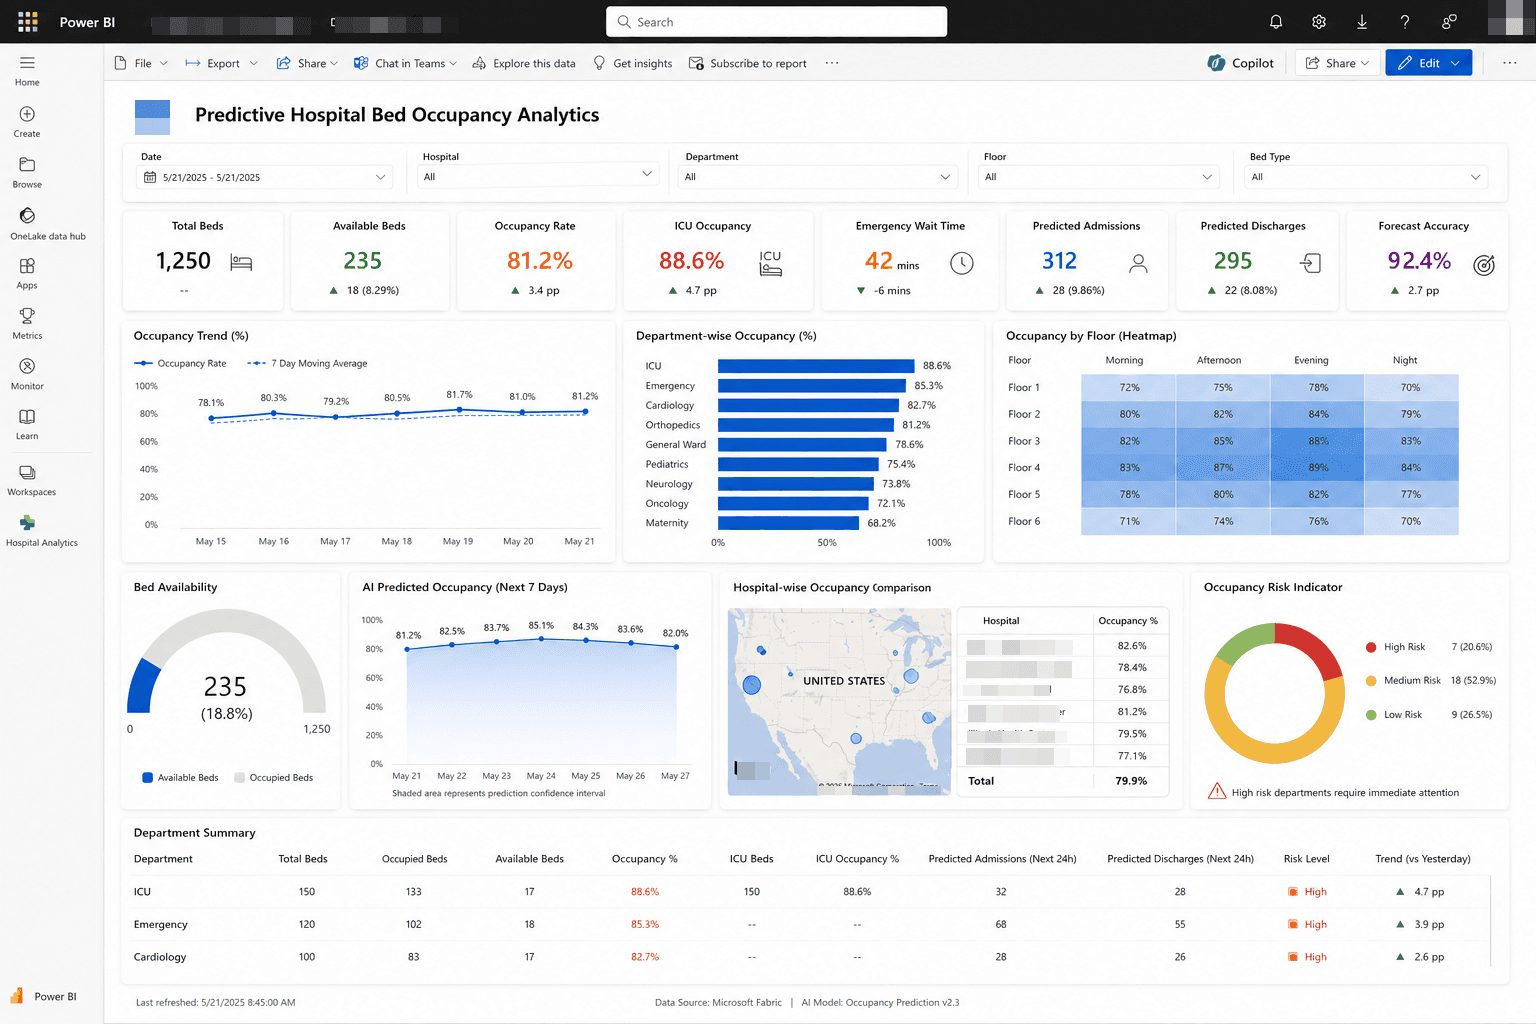Click the high risk warning triangle icon
This screenshot has height=1024, width=1536.
coord(1217,792)
